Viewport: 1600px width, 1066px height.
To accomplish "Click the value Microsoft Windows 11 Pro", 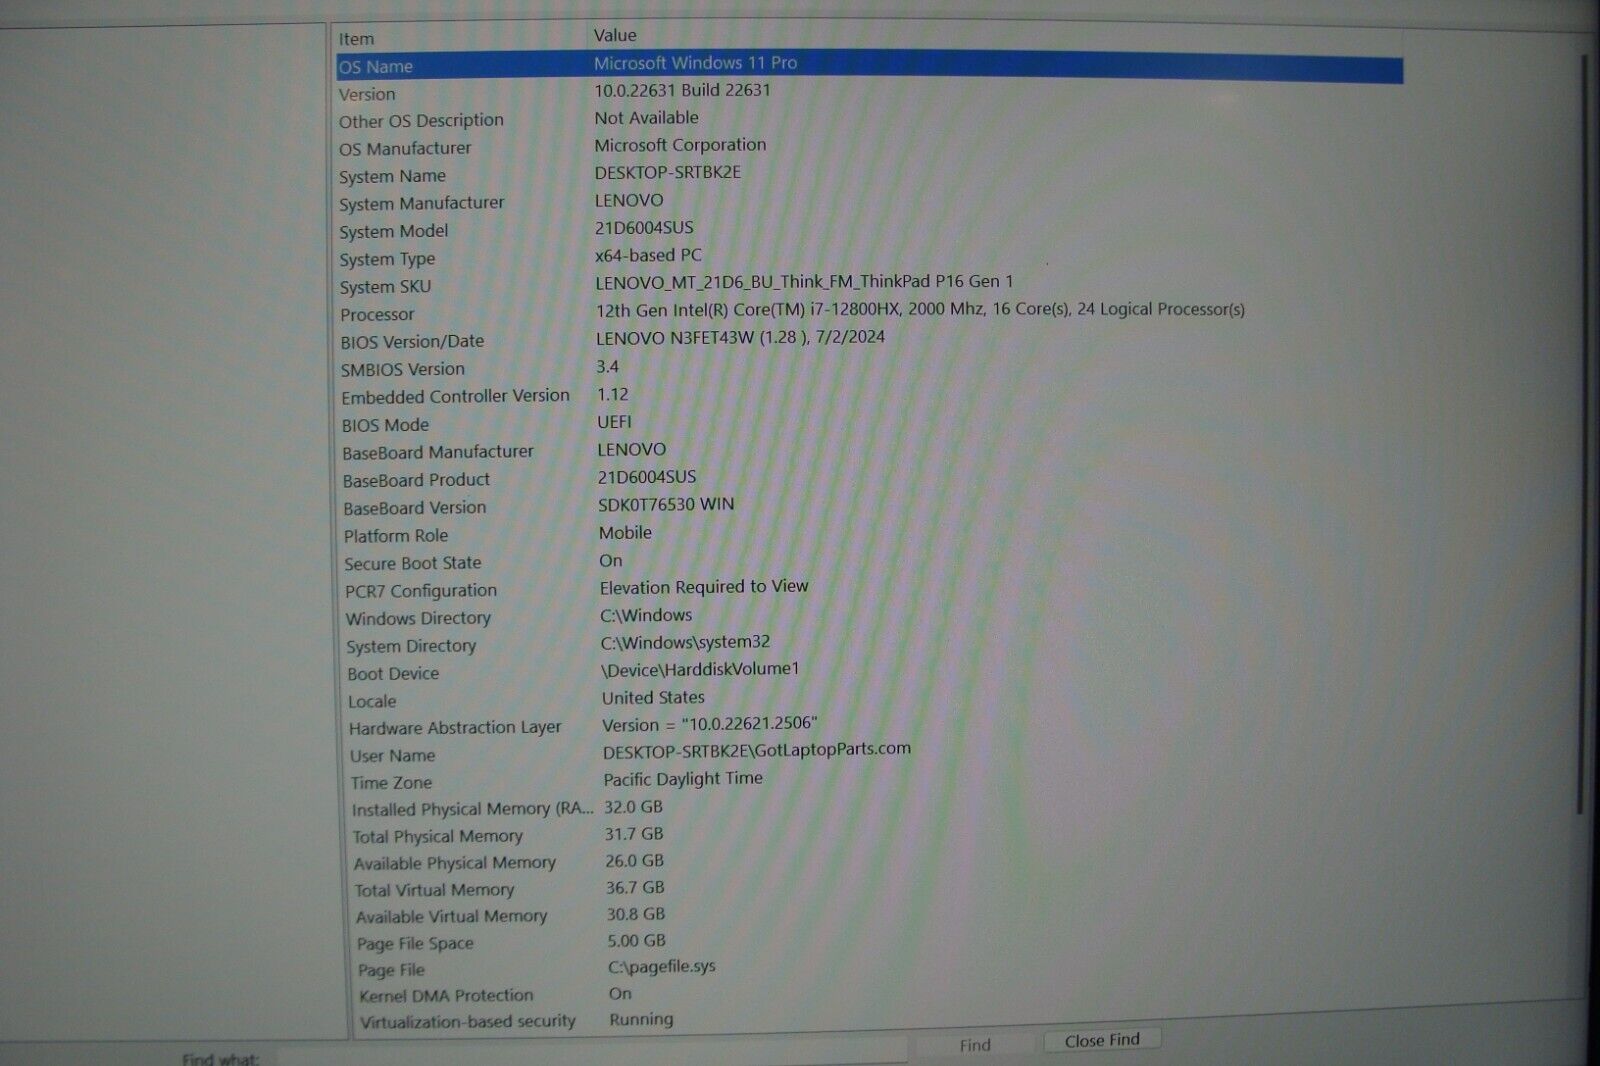I will coord(695,63).
